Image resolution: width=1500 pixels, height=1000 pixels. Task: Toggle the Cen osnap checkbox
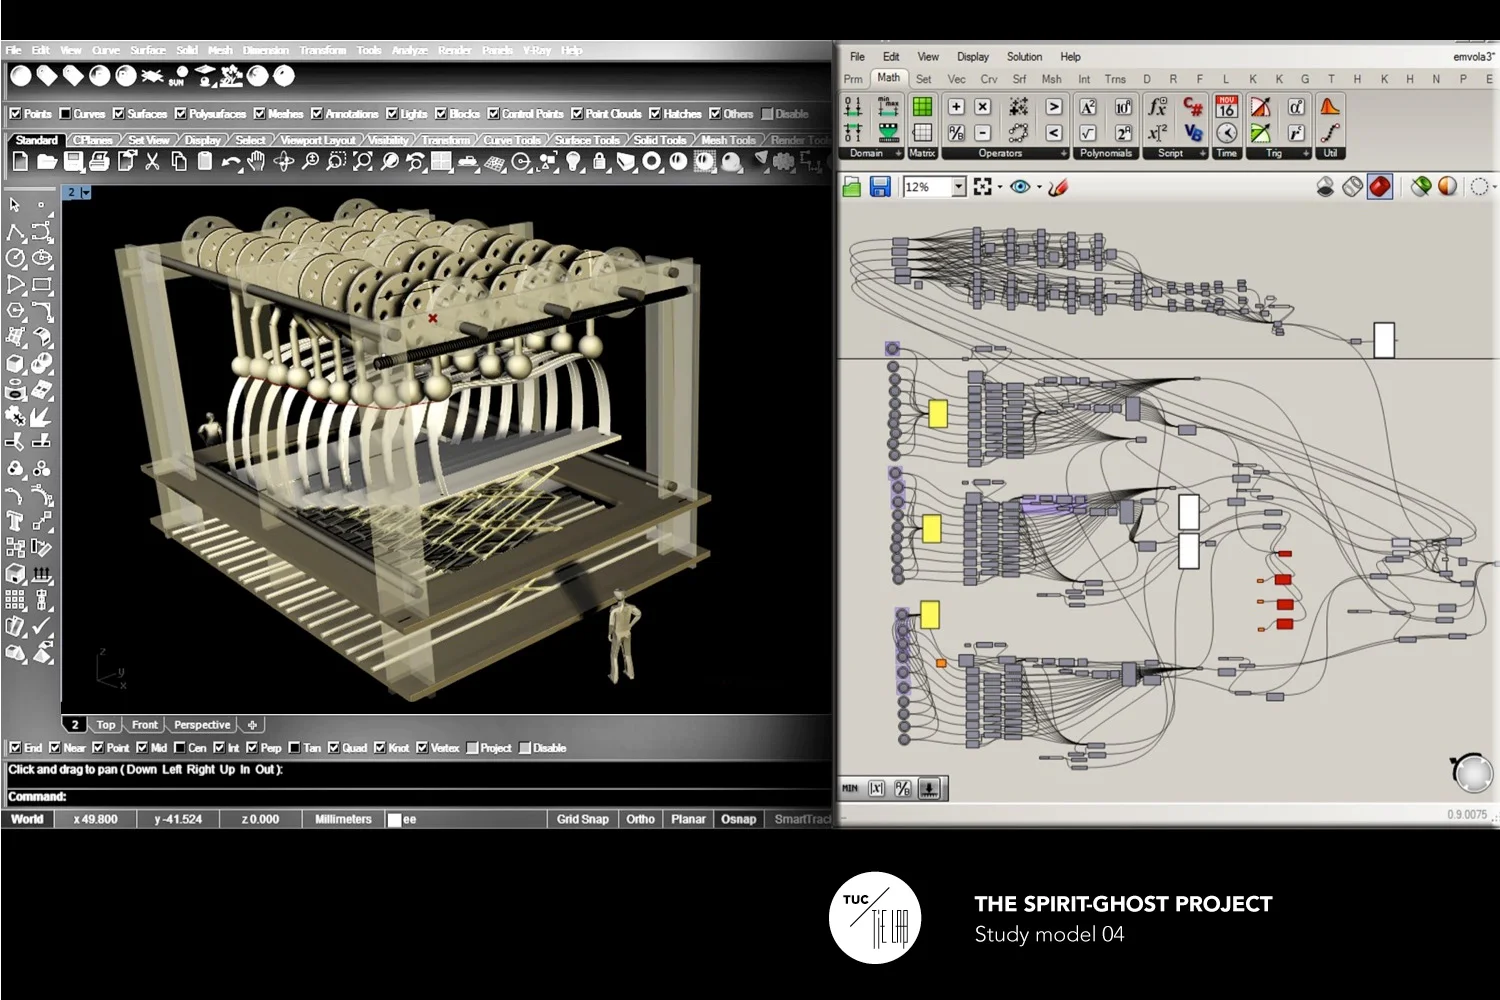(180, 748)
